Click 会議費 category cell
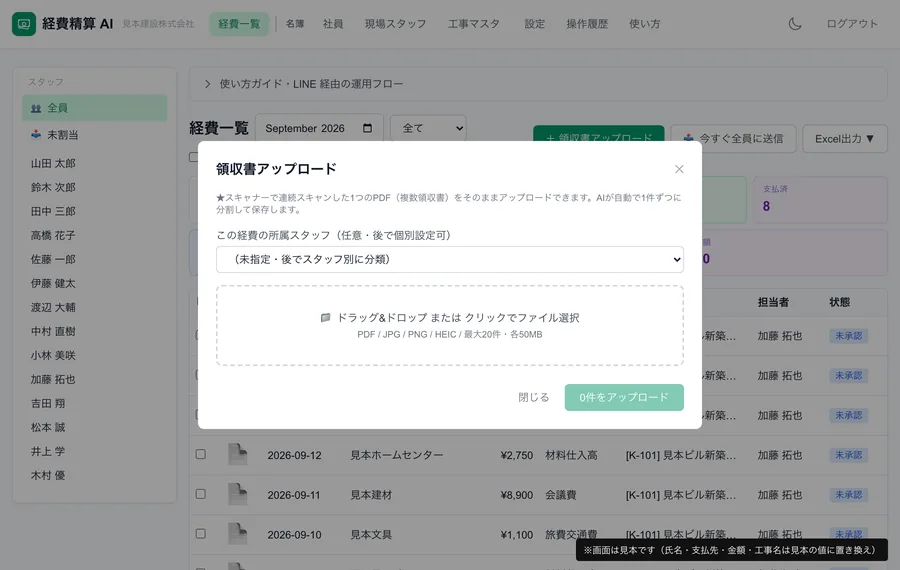Viewport: 900px width, 570px height. tap(561, 495)
